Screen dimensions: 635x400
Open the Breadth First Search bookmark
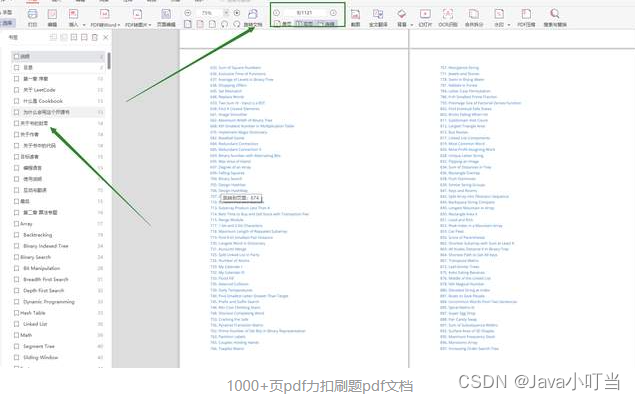pos(46,279)
